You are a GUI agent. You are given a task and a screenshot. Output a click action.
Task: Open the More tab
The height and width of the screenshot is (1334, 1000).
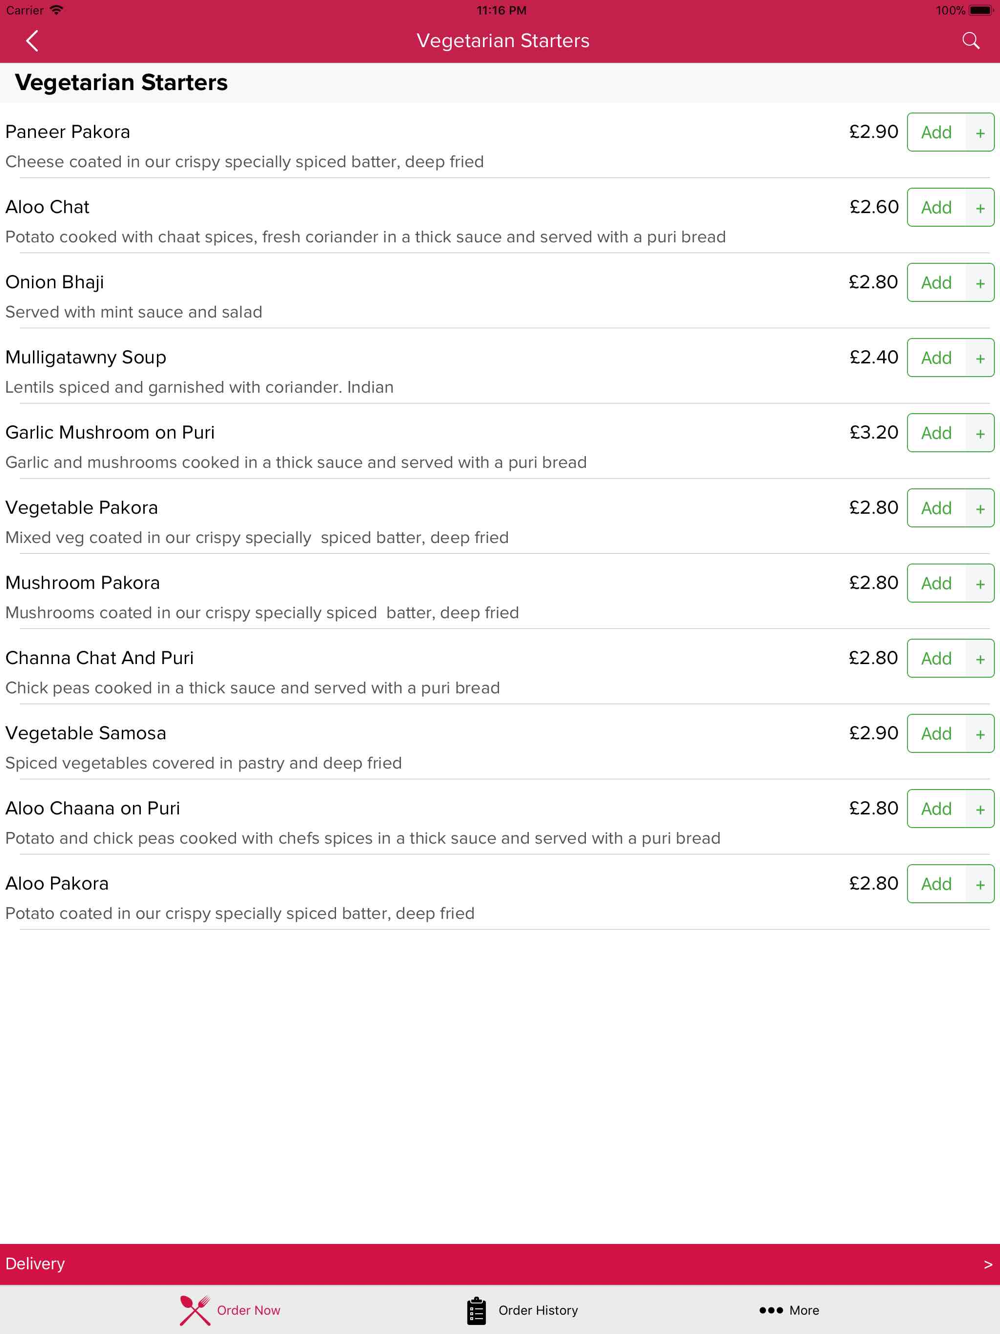click(789, 1310)
